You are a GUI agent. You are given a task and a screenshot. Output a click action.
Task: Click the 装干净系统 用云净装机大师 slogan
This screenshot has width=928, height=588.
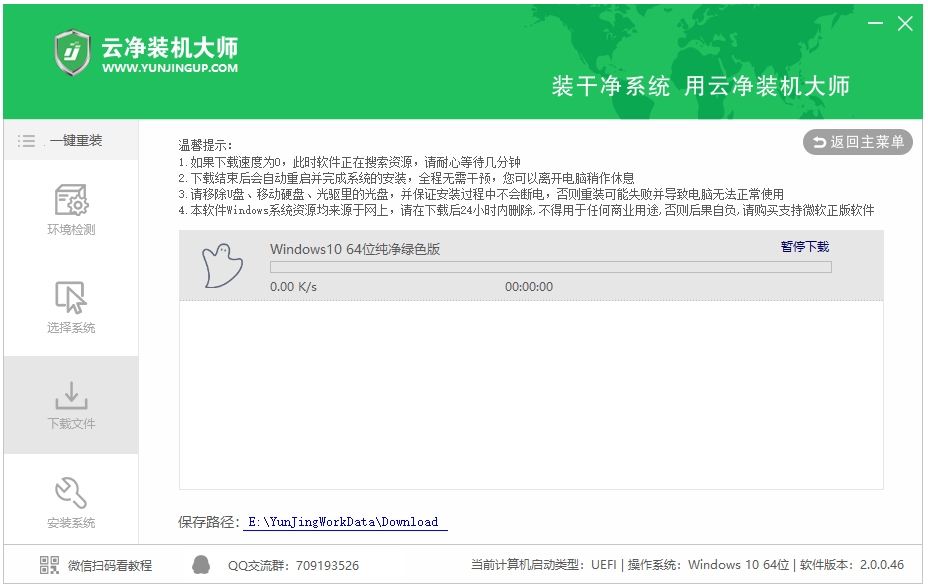[701, 86]
